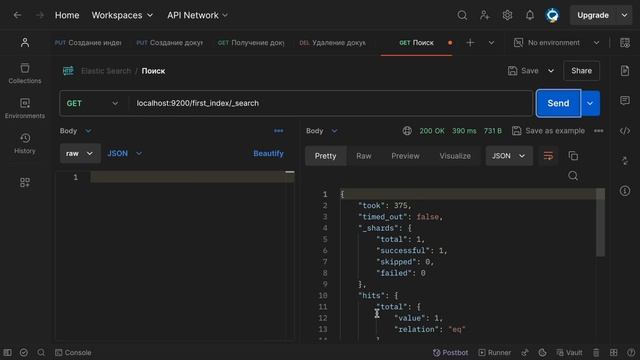Switch to the Создание индекса PUT tab
Screen dimensions: 640x360
pyautogui.click(x=88, y=42)
